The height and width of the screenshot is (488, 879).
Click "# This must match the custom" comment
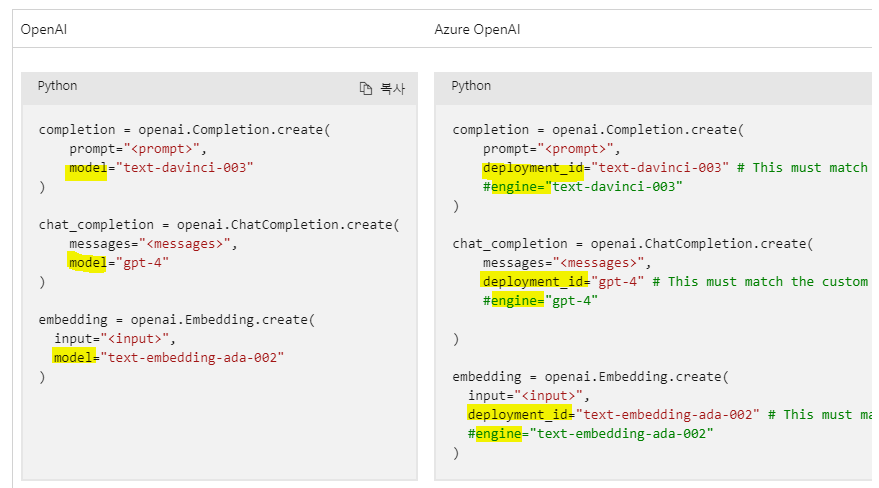click(760, 281)
